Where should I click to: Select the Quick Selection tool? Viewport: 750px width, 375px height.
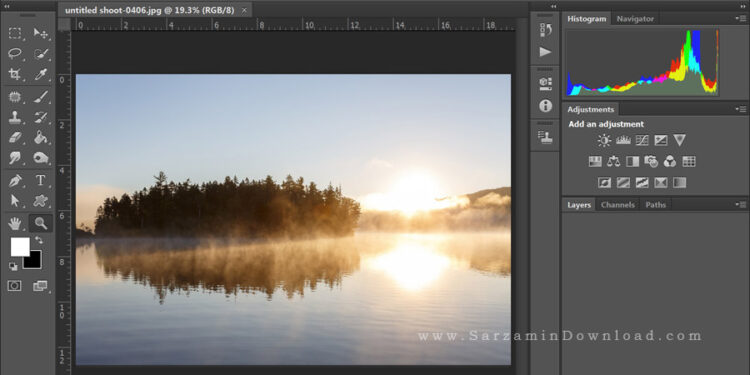pyautogui.click(x=41, y=53)
